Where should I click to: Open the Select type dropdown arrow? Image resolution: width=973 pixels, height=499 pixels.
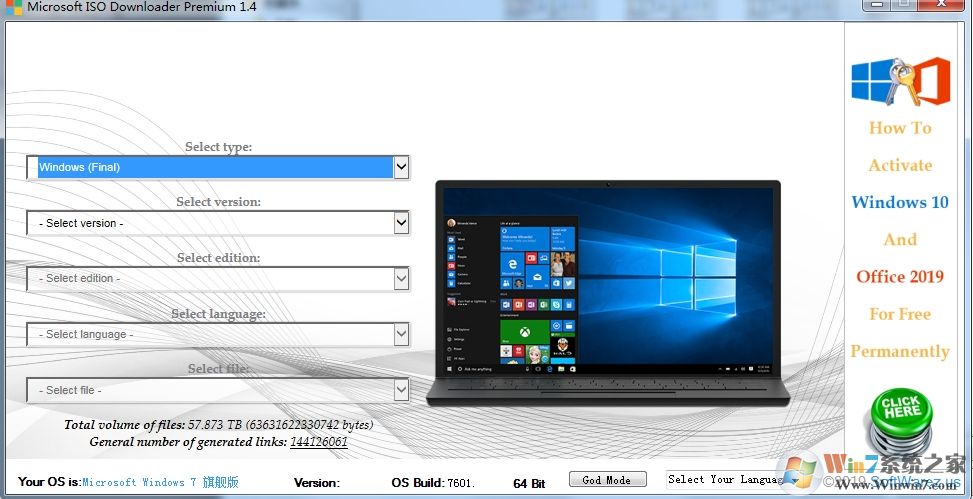pyautogui.click(x=401, y=167)
